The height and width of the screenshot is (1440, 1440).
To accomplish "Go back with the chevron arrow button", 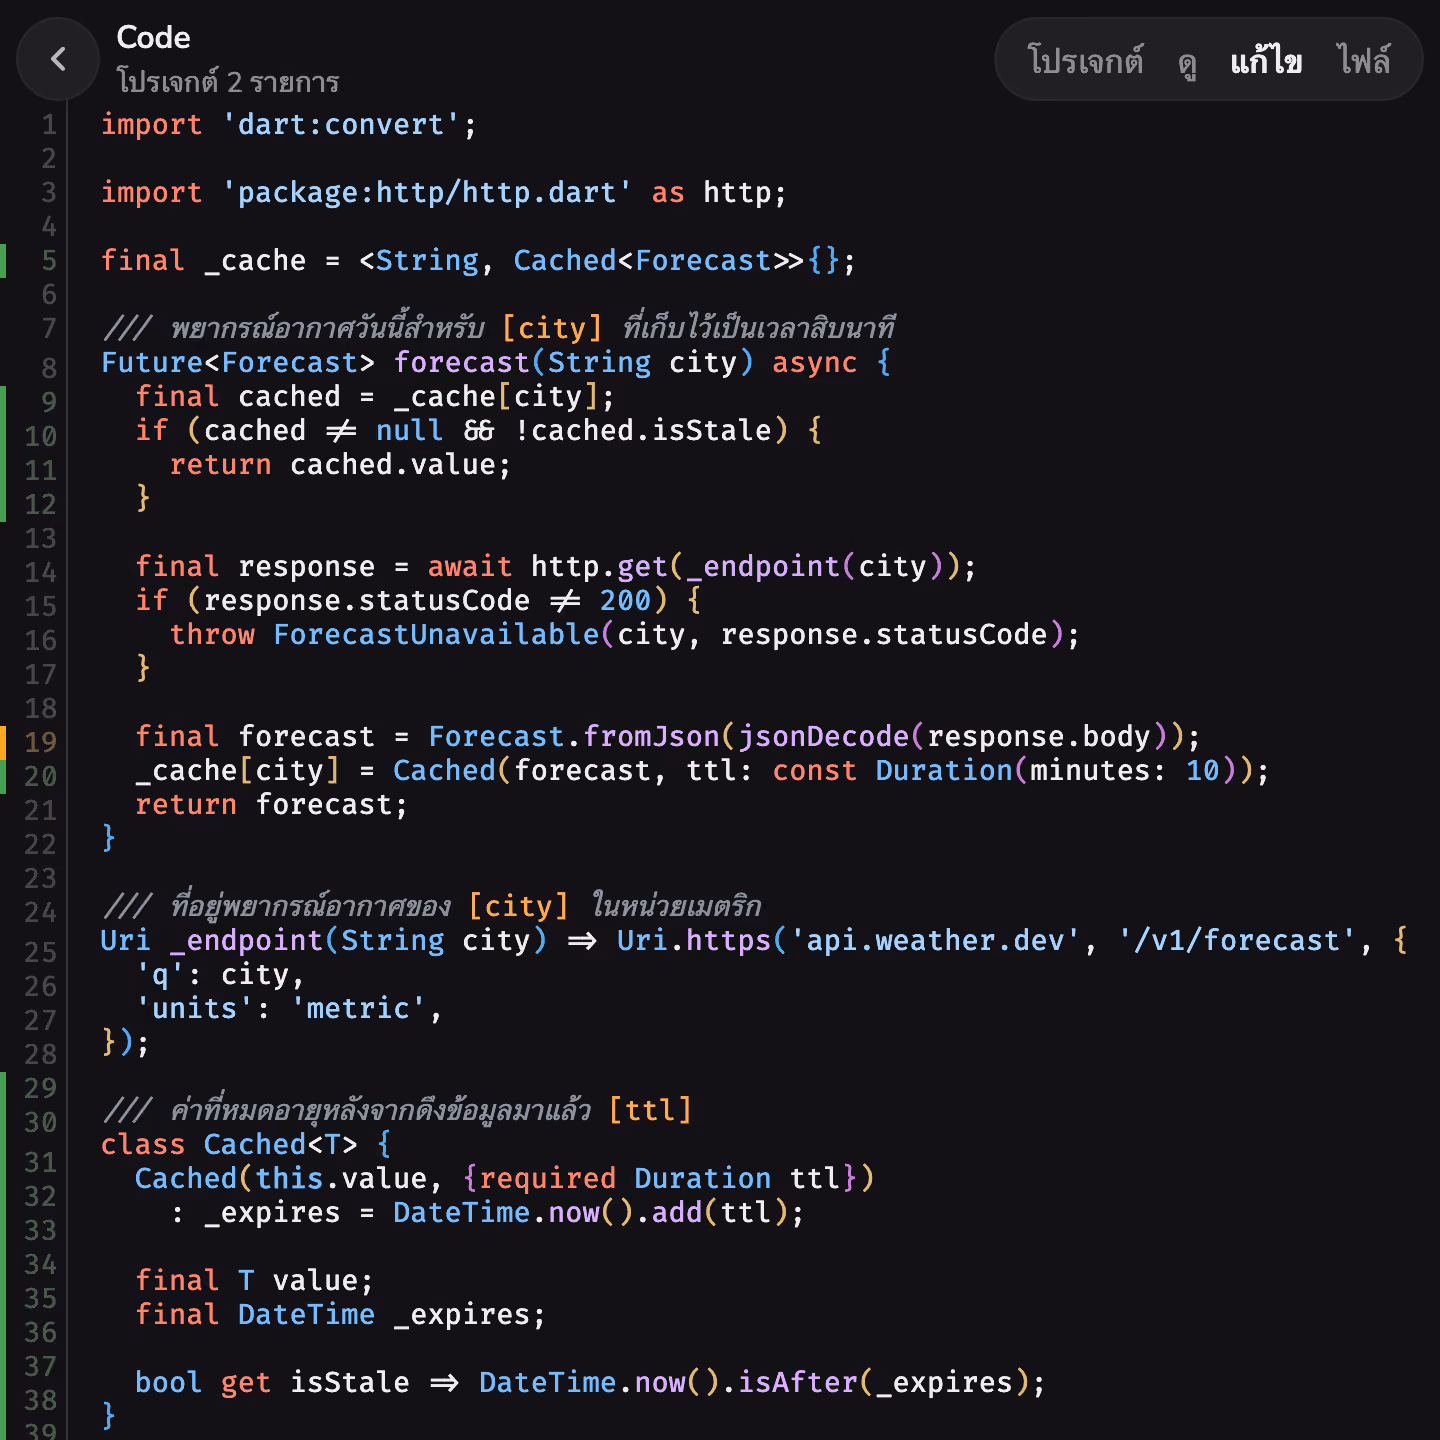I will (x=58, y=59).
